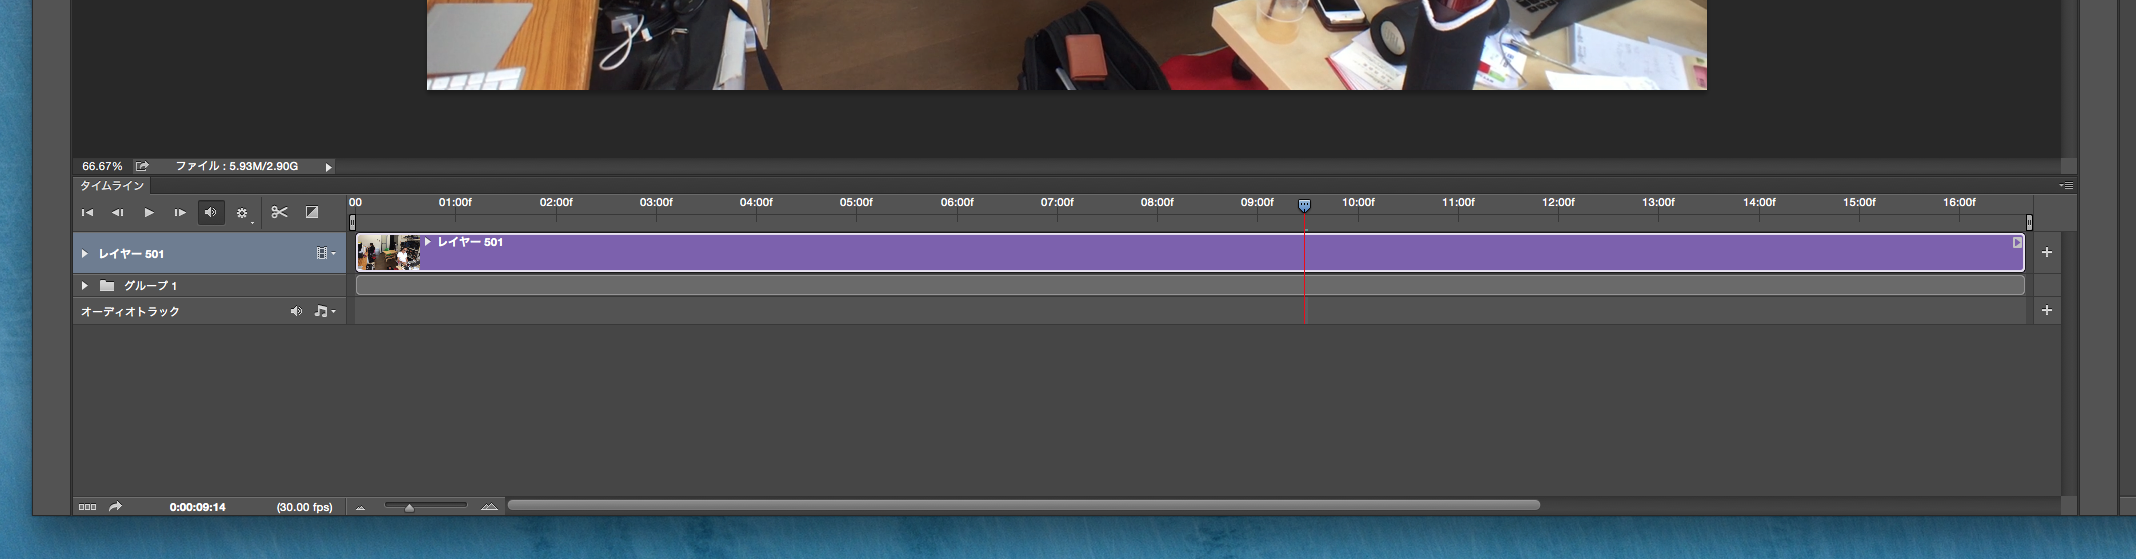This screenshot has height=559, width=2136.
Task: Expand レイヤー 501 track properties
Action: pyautogui.click(x=84, y=254)
